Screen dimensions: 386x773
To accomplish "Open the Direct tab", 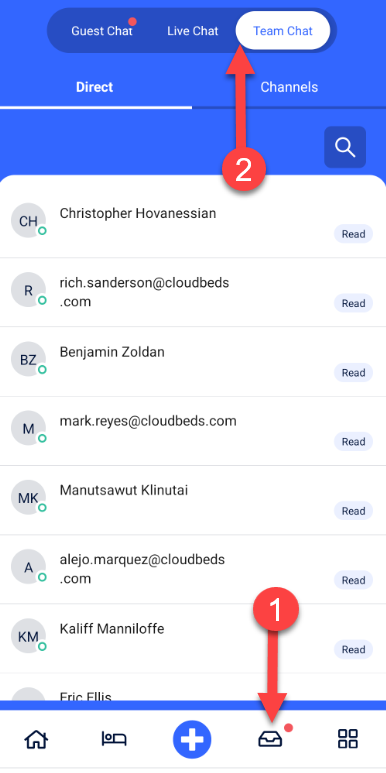I will [95, 87].
